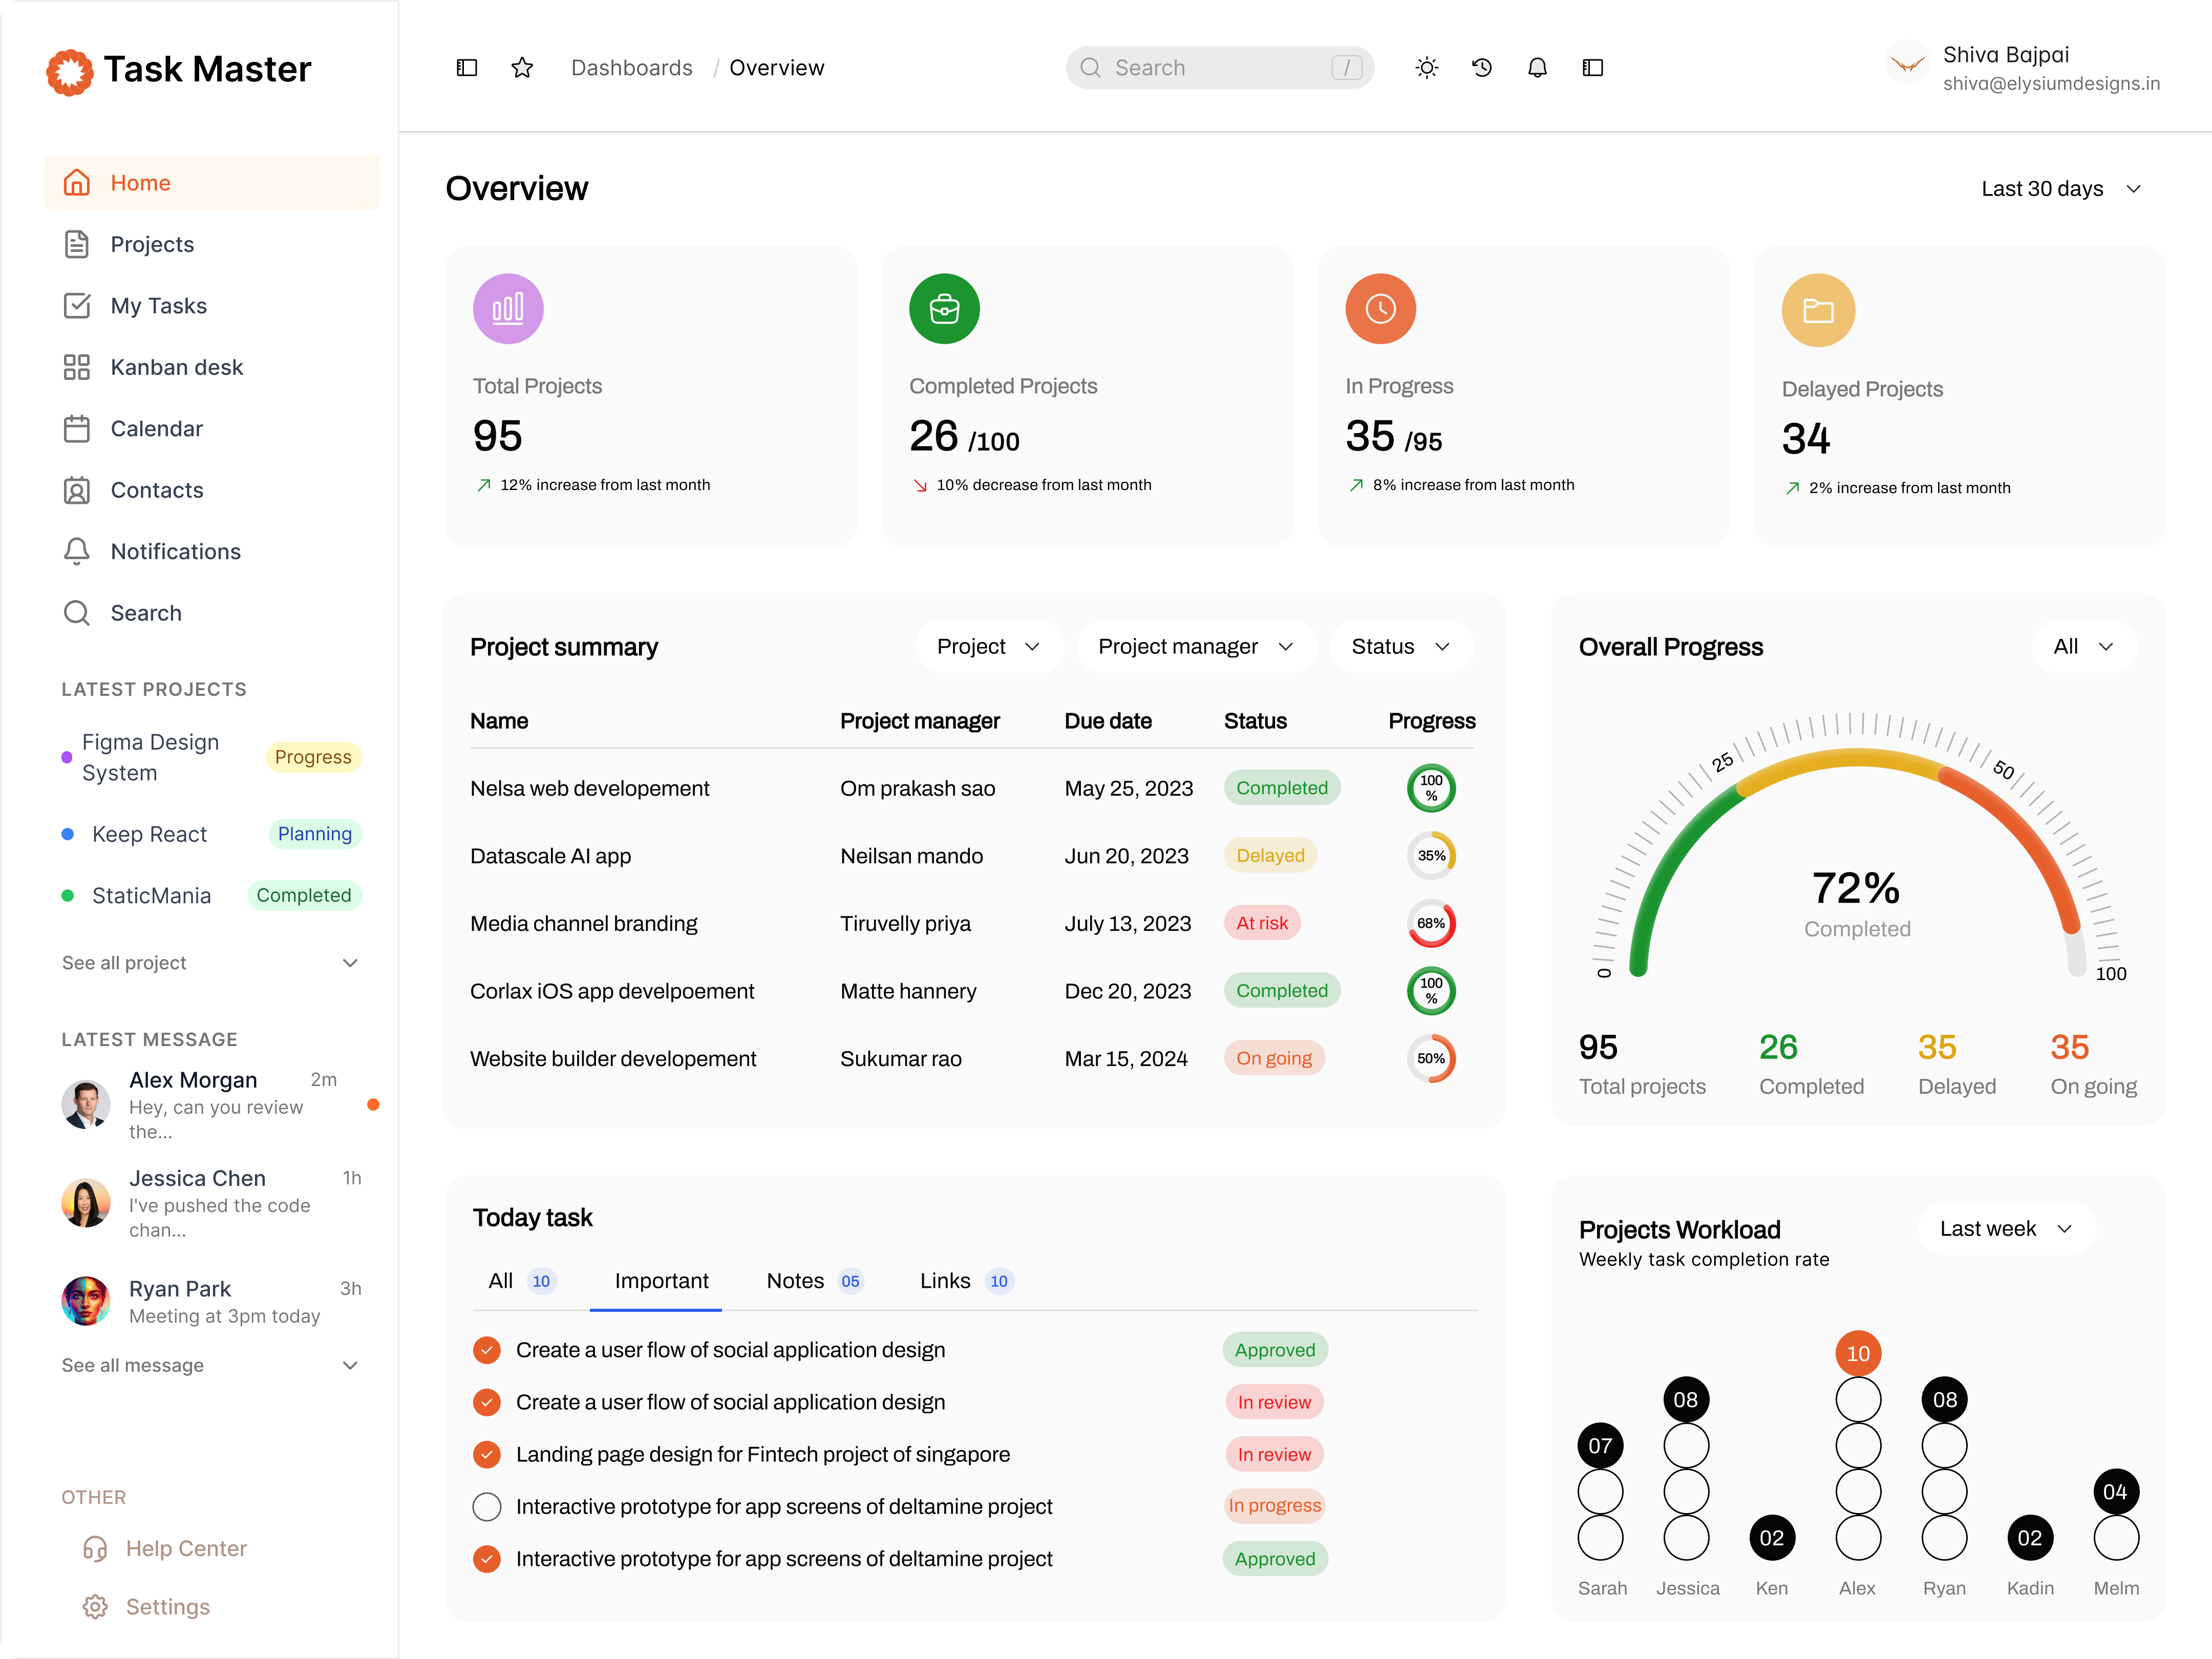Image resolution: width=2212 pixels, height=1659 pixels.
Task: Open Calendar in sidebar
Action: (156, 429)
